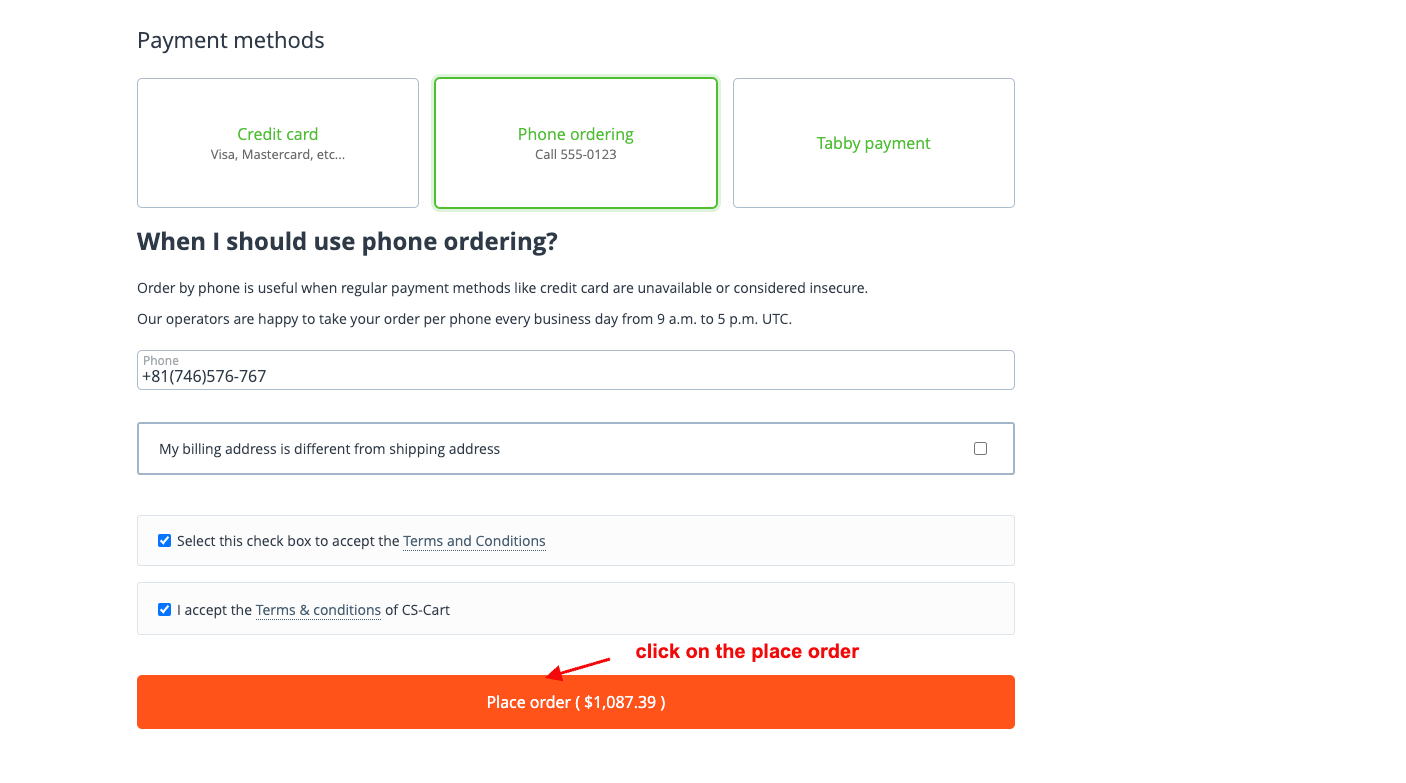Click the 'When I should use phone ordering?' heading
Screen dimensions: 1406x783
(347, 242)
